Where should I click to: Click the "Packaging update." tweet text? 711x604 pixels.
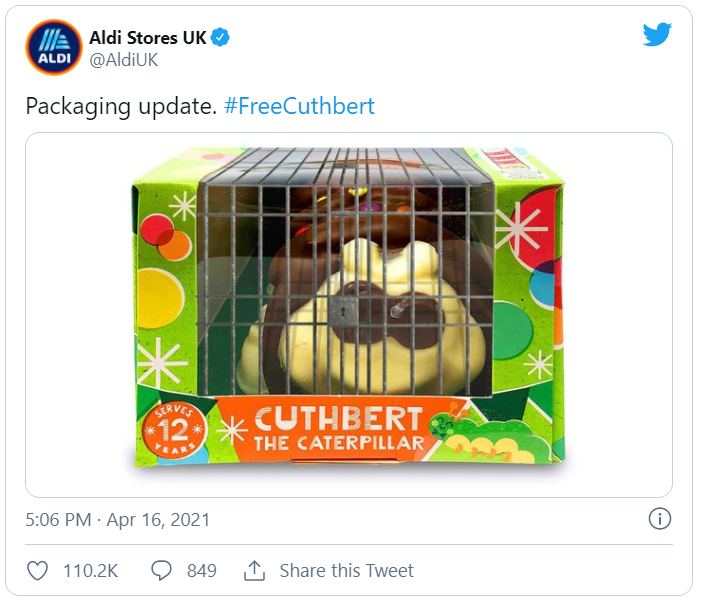120,106
